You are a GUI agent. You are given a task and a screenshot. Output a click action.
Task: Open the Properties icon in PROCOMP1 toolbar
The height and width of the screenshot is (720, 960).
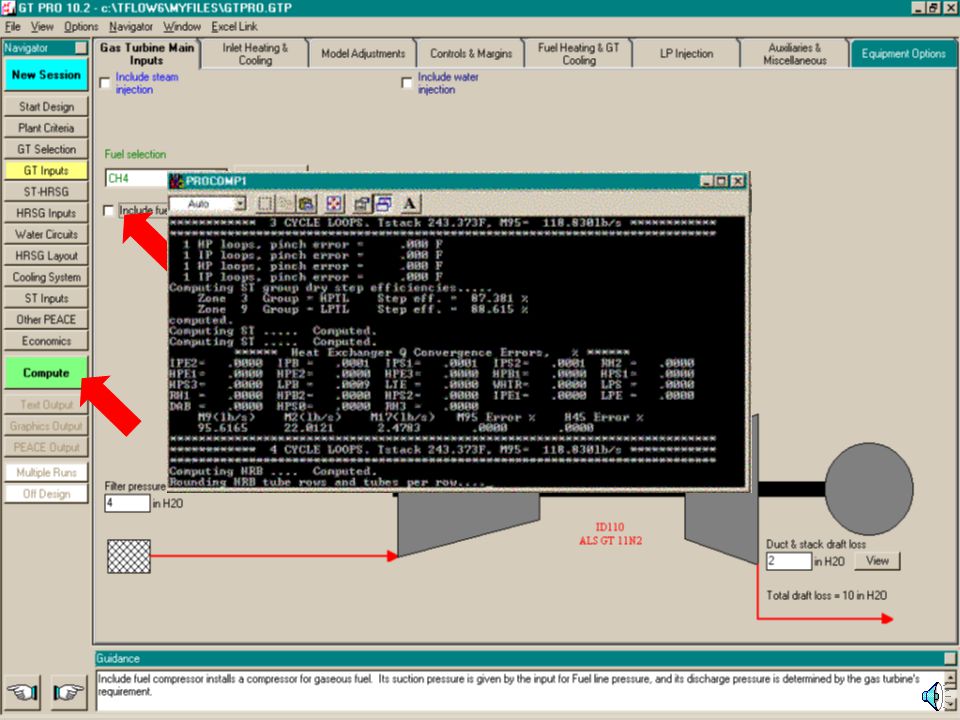(x=361, y=204)
